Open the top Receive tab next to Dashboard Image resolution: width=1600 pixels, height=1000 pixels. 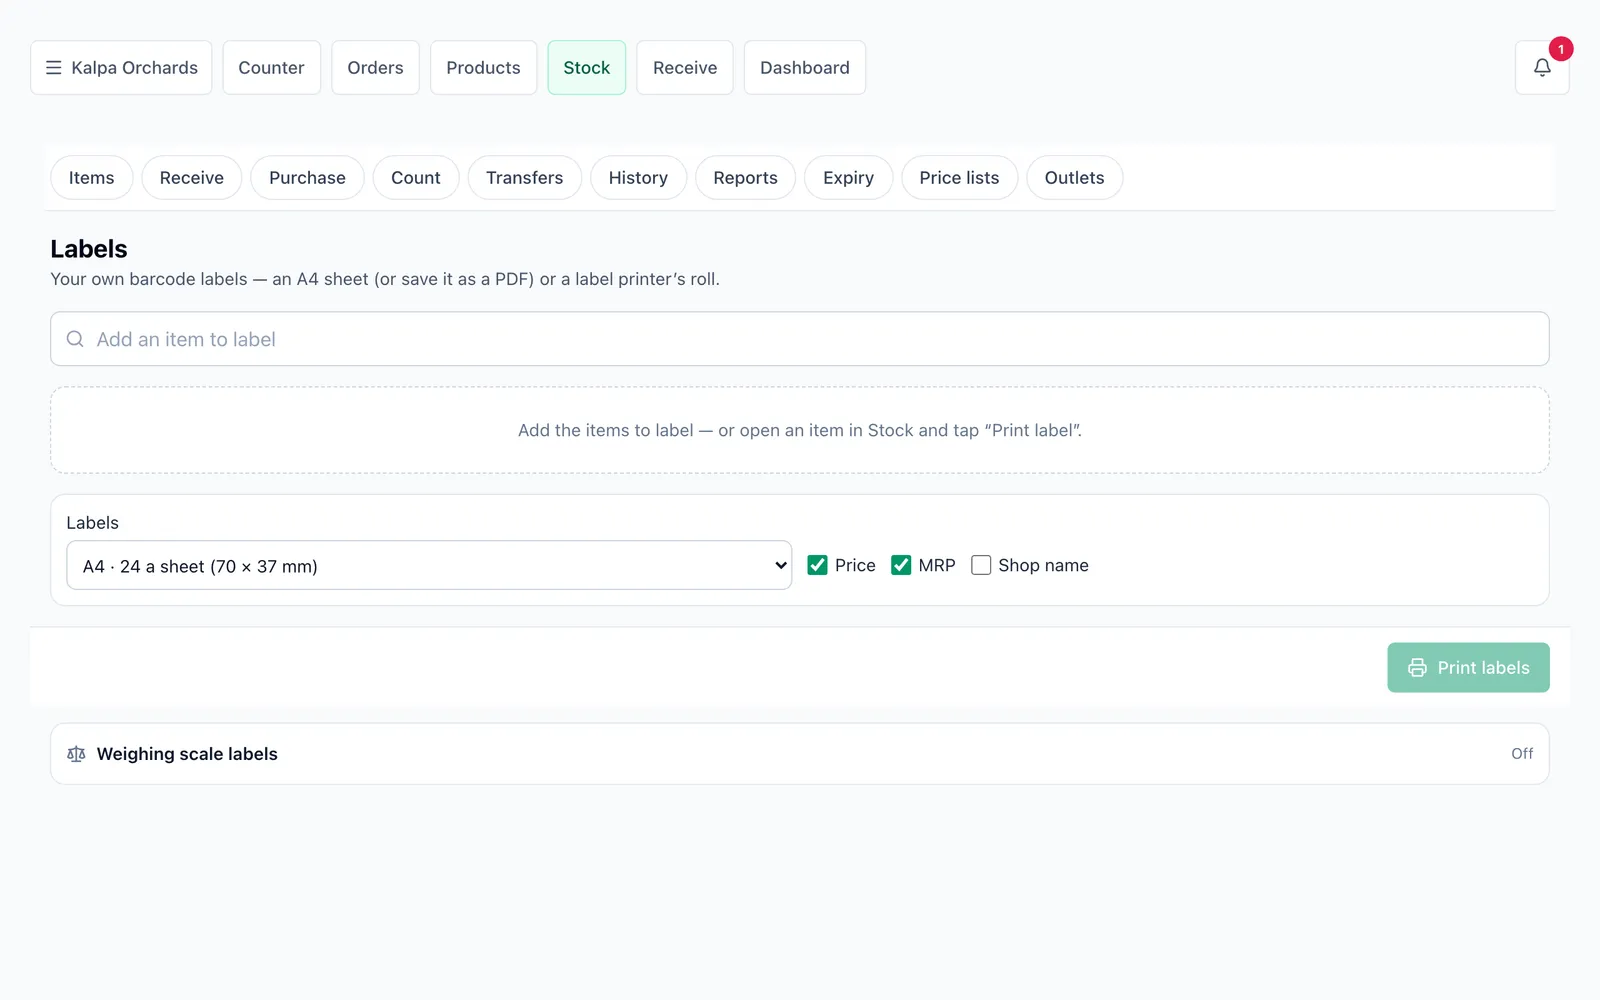point(685,68)
